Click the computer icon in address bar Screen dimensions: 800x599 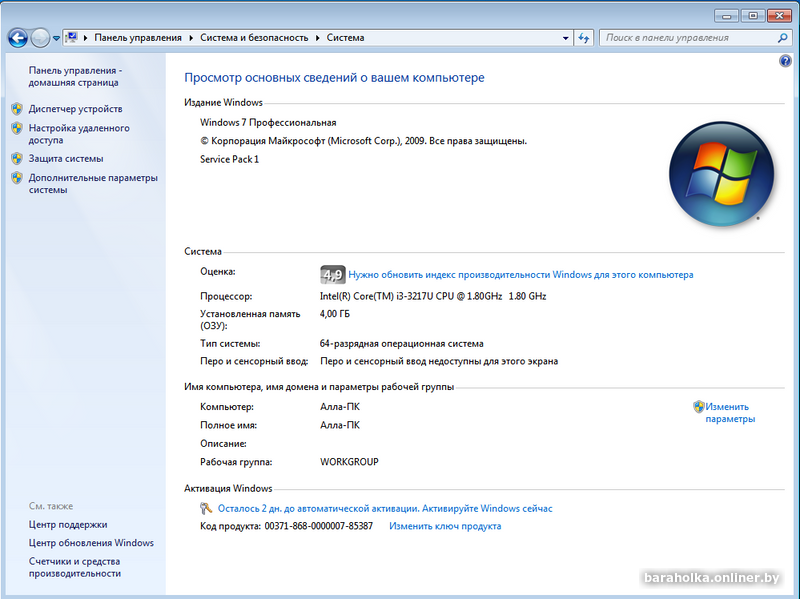(x=72, y=38)
